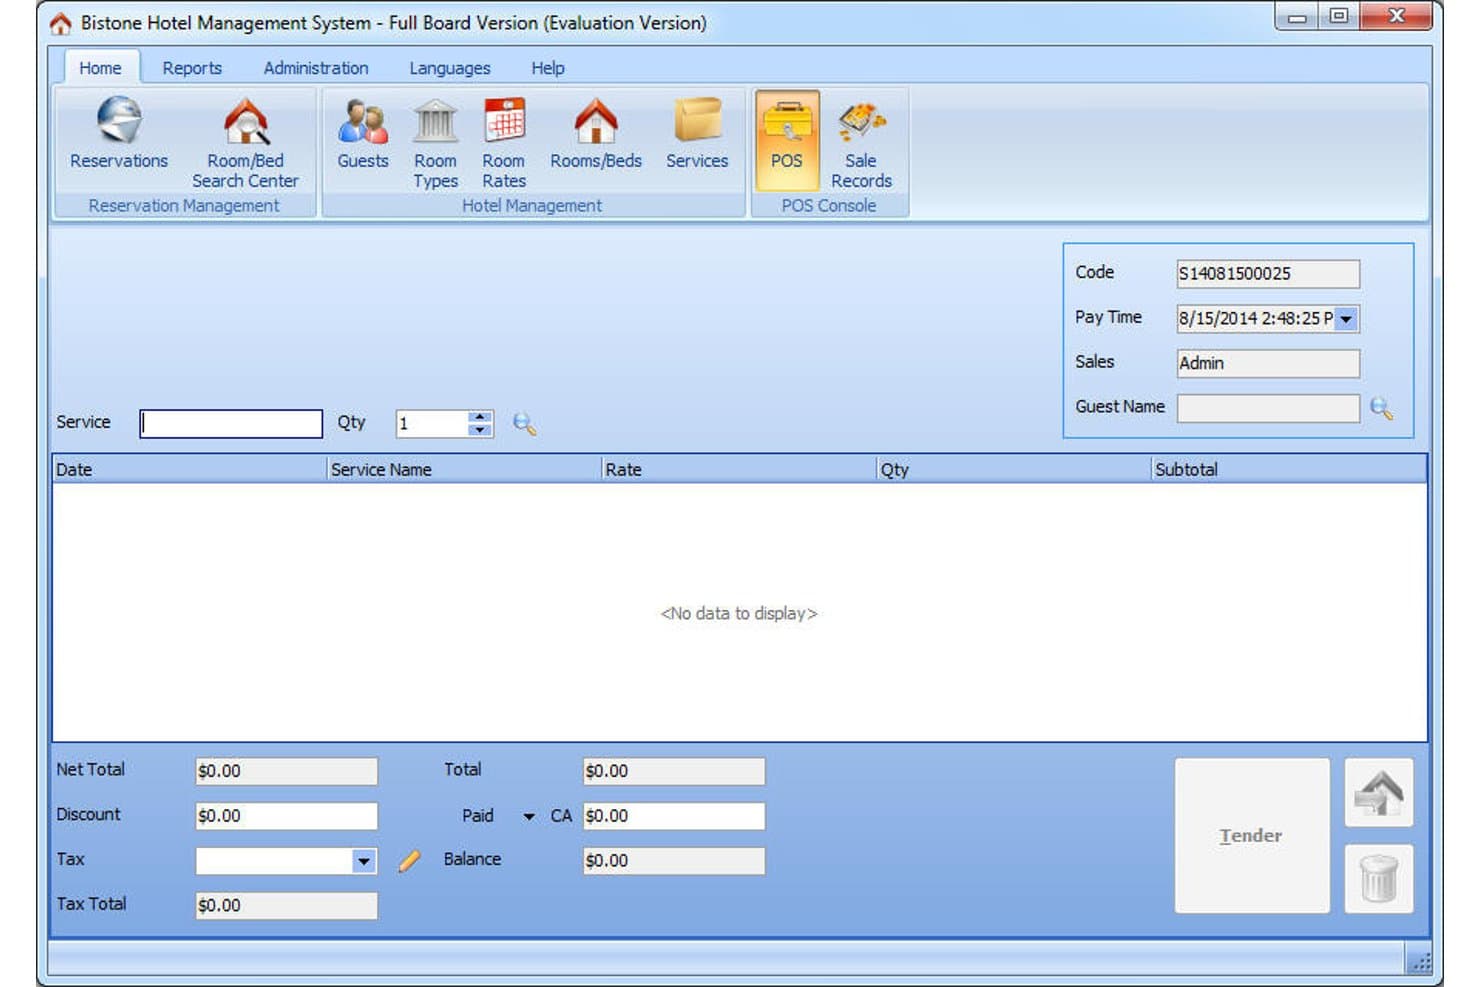Open the Guests list
Viewport: 1480px width, 987px height.
coord(363,134)
